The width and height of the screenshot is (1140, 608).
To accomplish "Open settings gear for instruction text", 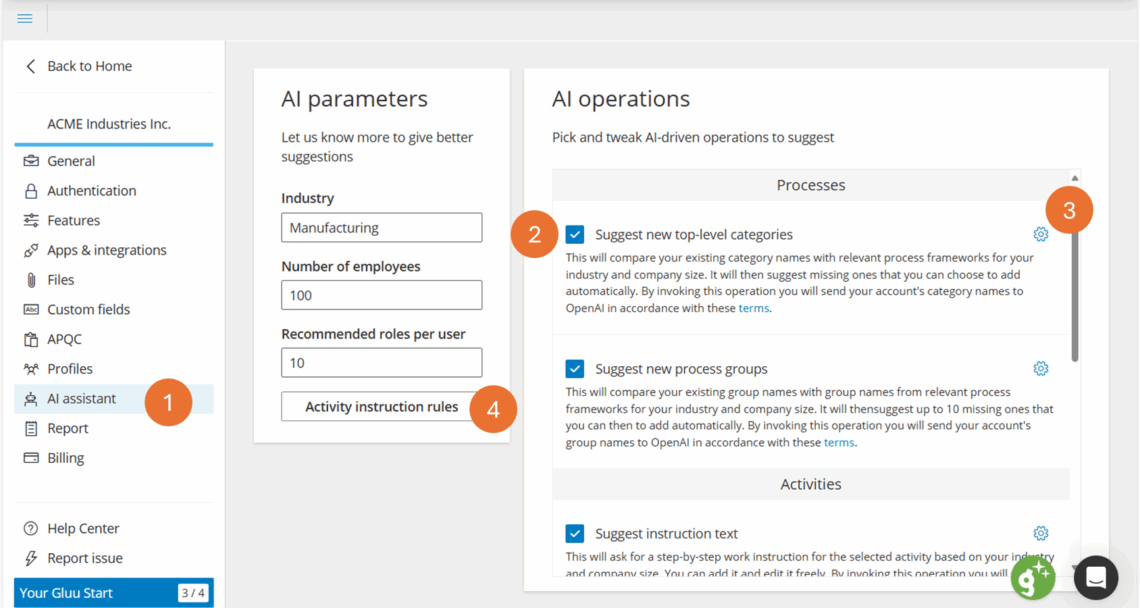I will [1040, 533].
